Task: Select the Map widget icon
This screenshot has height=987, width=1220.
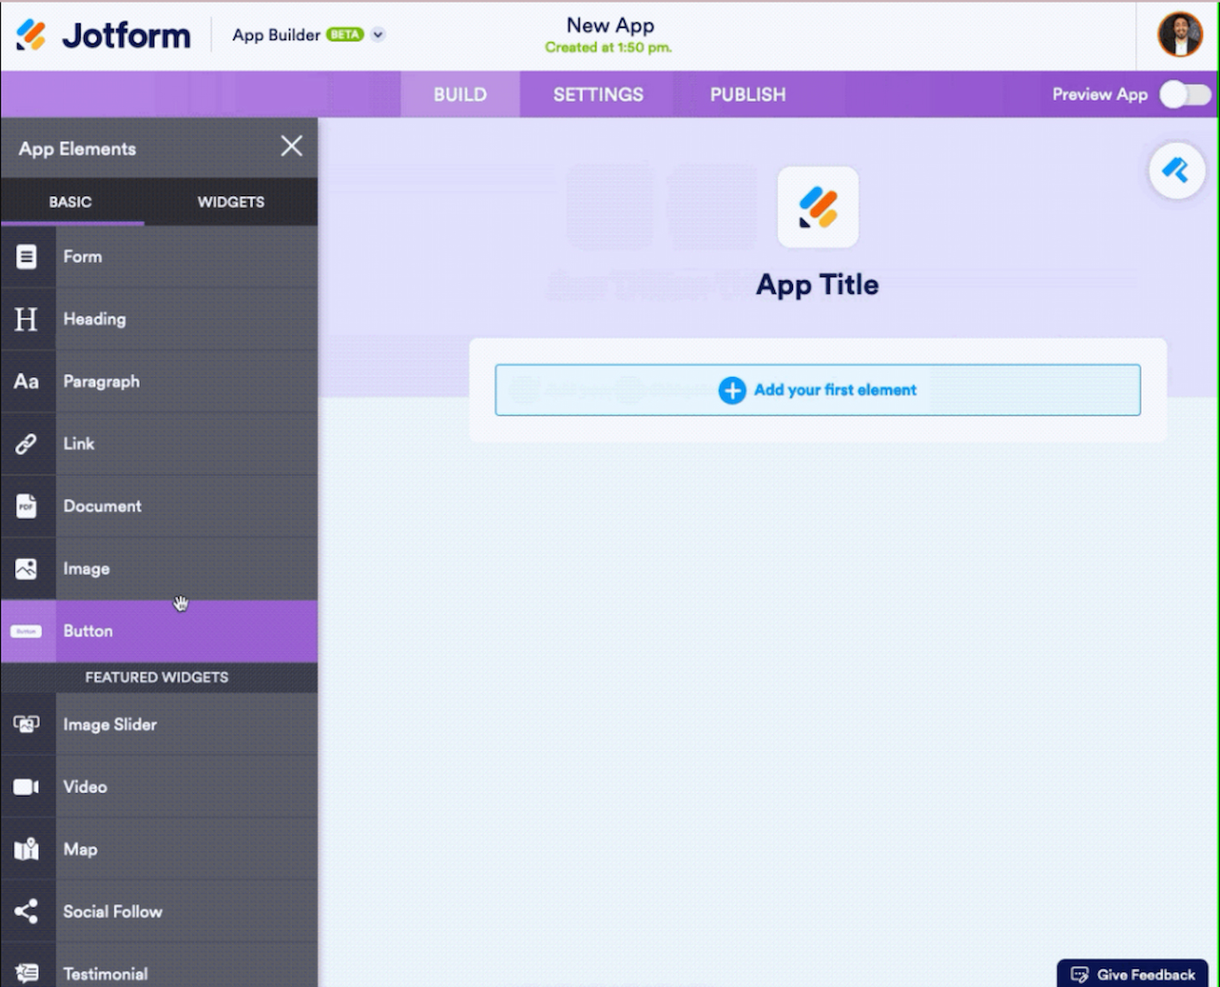Action: 27,849
